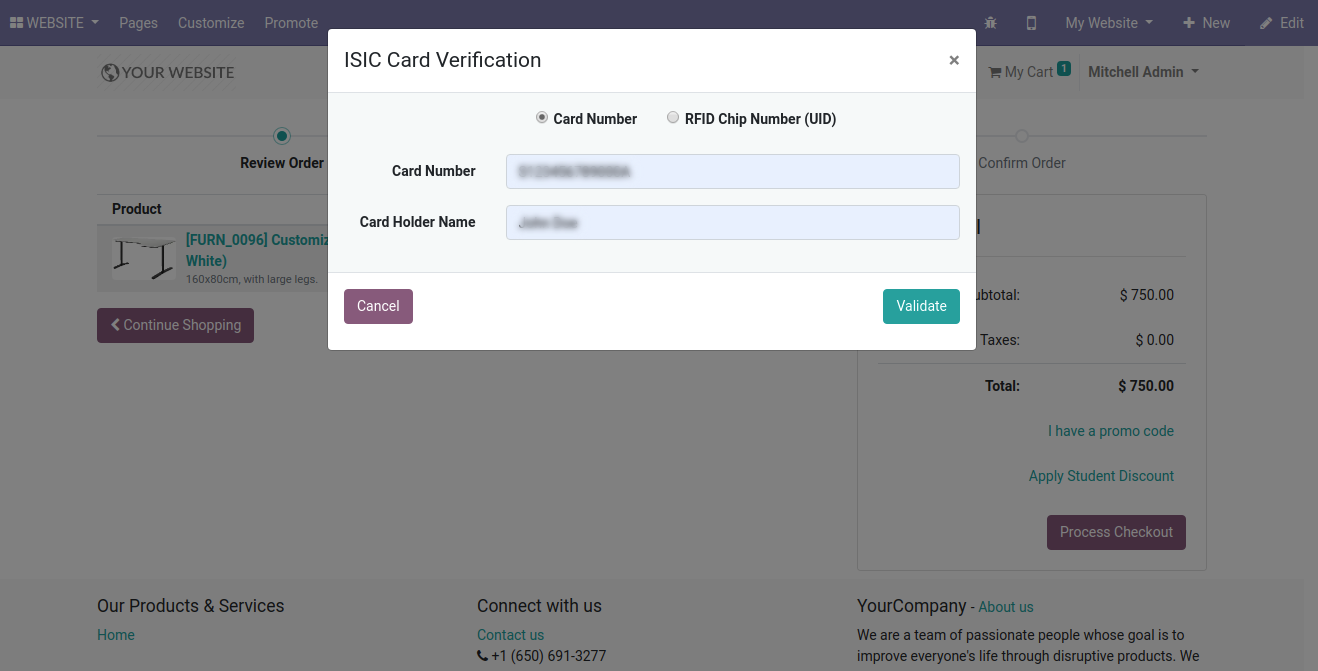The height and width of the screenshot is (671, 1318).
Task: Click the Process Checkout button
Action: coord(1116,532)
